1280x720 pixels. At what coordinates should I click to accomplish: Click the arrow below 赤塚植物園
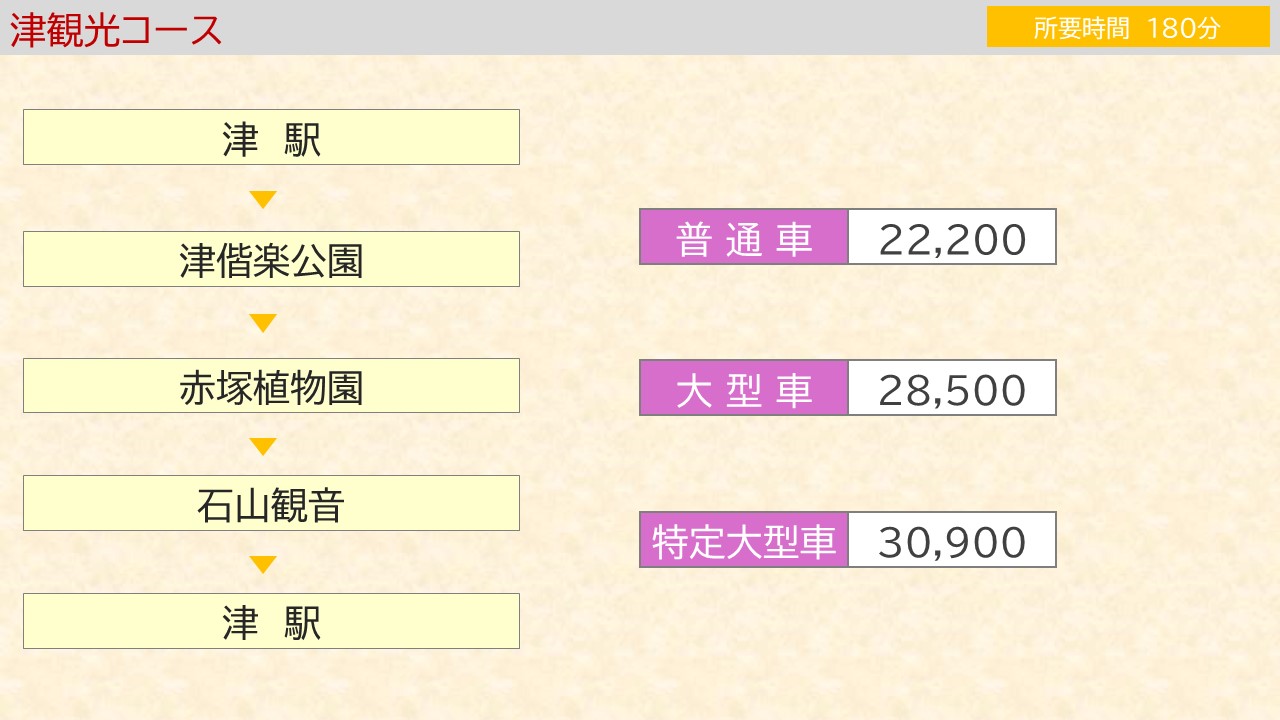263,447
